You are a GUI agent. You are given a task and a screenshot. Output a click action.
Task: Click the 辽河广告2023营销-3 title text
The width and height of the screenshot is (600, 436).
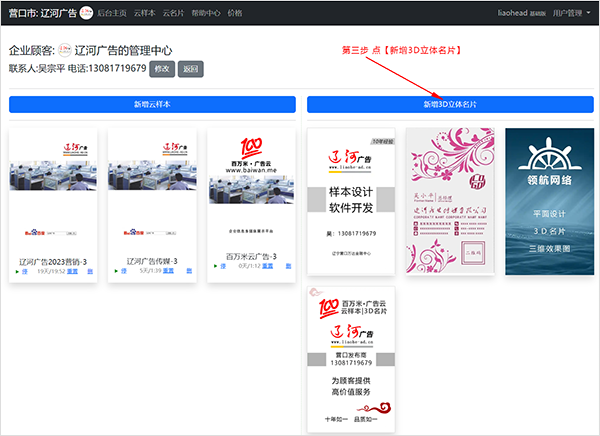[x=53, y=262]
